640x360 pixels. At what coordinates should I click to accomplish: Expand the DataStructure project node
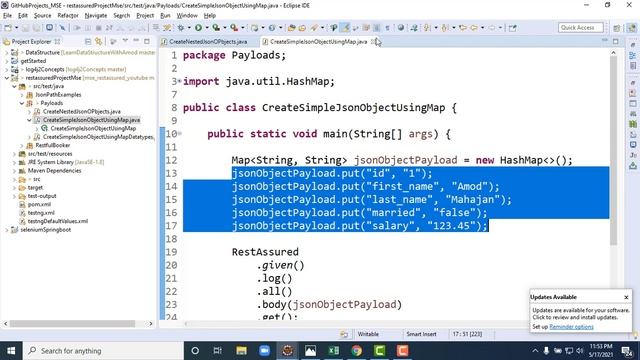point(7,53)
